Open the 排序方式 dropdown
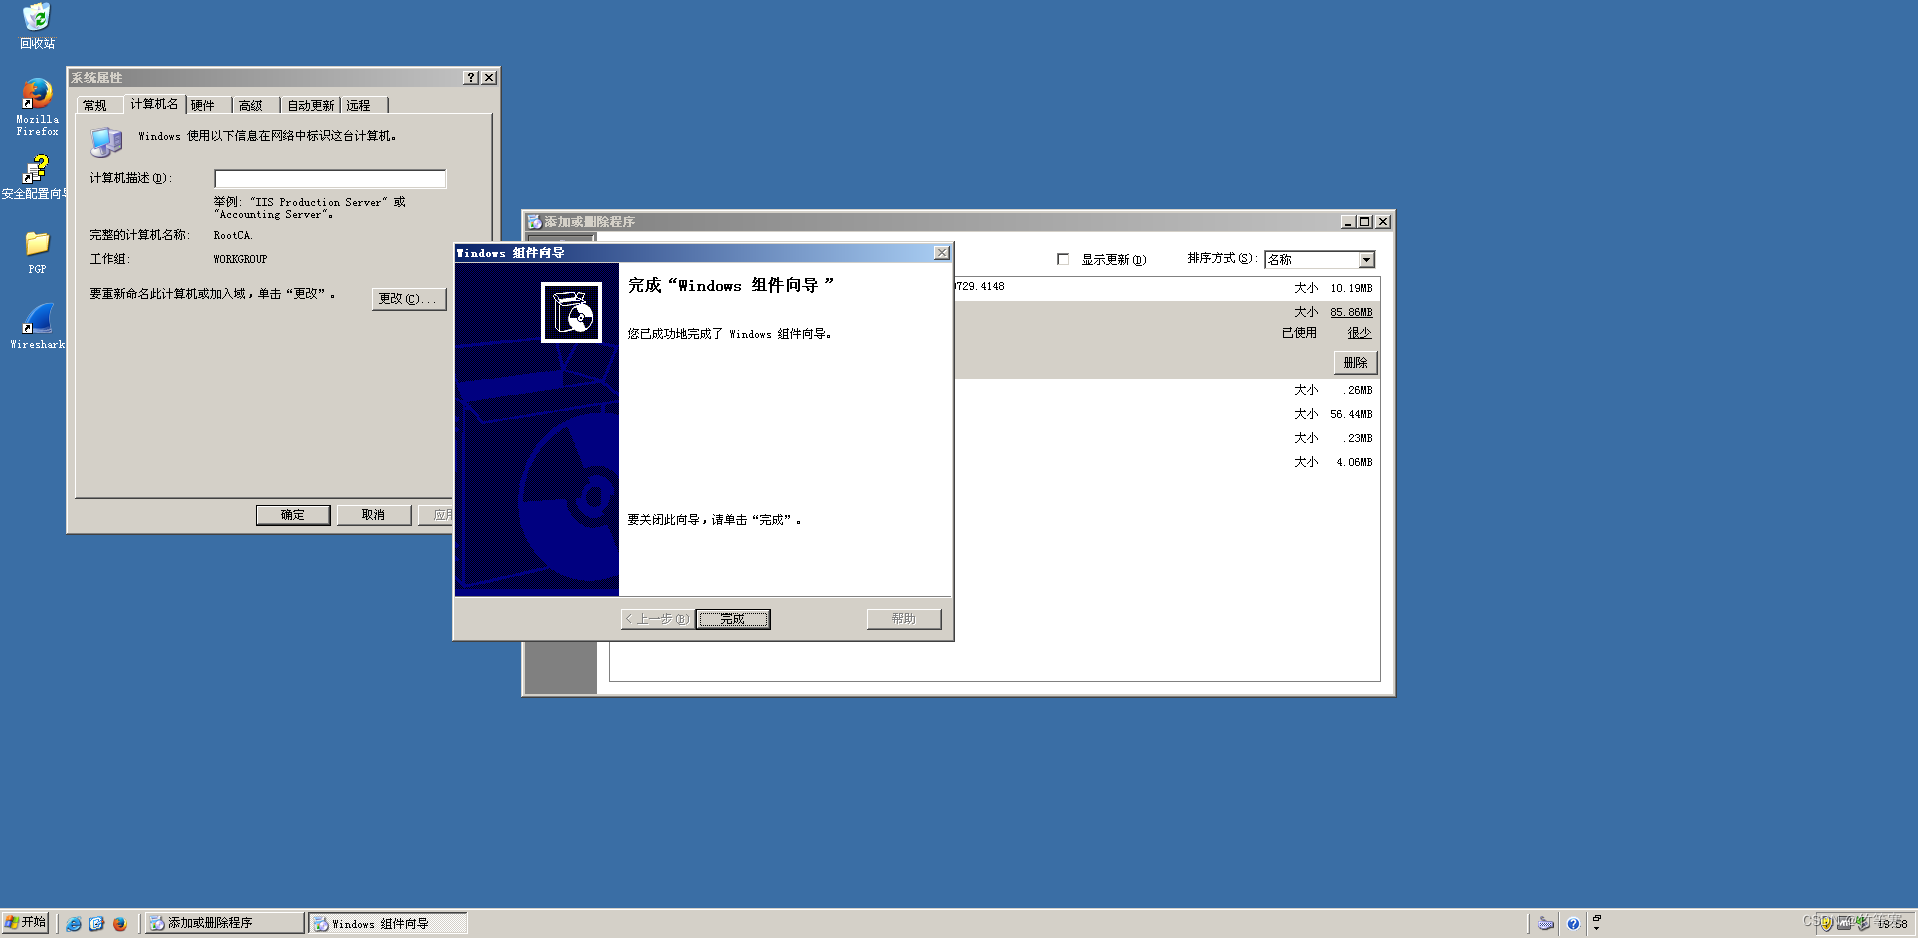1918x938 pixels. pos(1366,260)
